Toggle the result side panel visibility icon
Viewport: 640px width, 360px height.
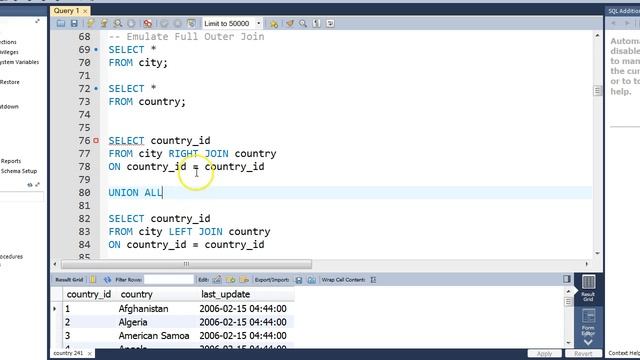[x=567, y=279]
